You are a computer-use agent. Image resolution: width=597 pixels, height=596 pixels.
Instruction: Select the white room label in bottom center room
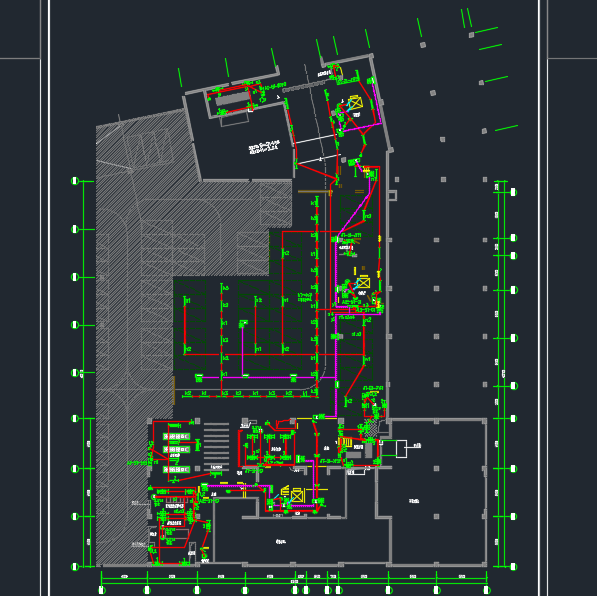pos(281,541)
